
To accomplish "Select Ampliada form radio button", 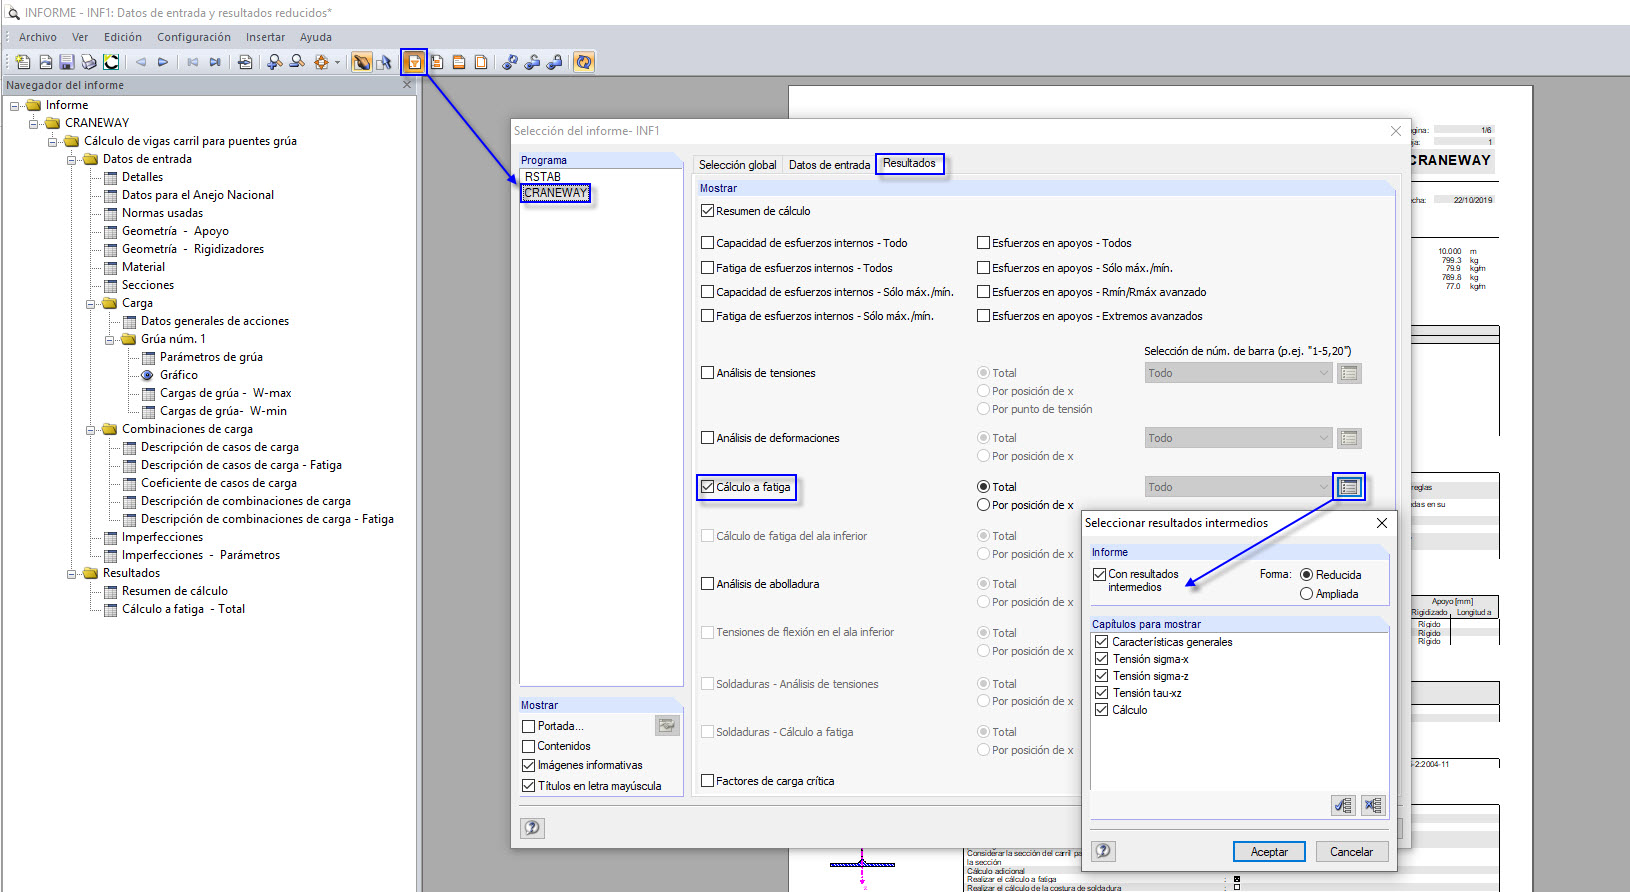I will (1306, 594).
